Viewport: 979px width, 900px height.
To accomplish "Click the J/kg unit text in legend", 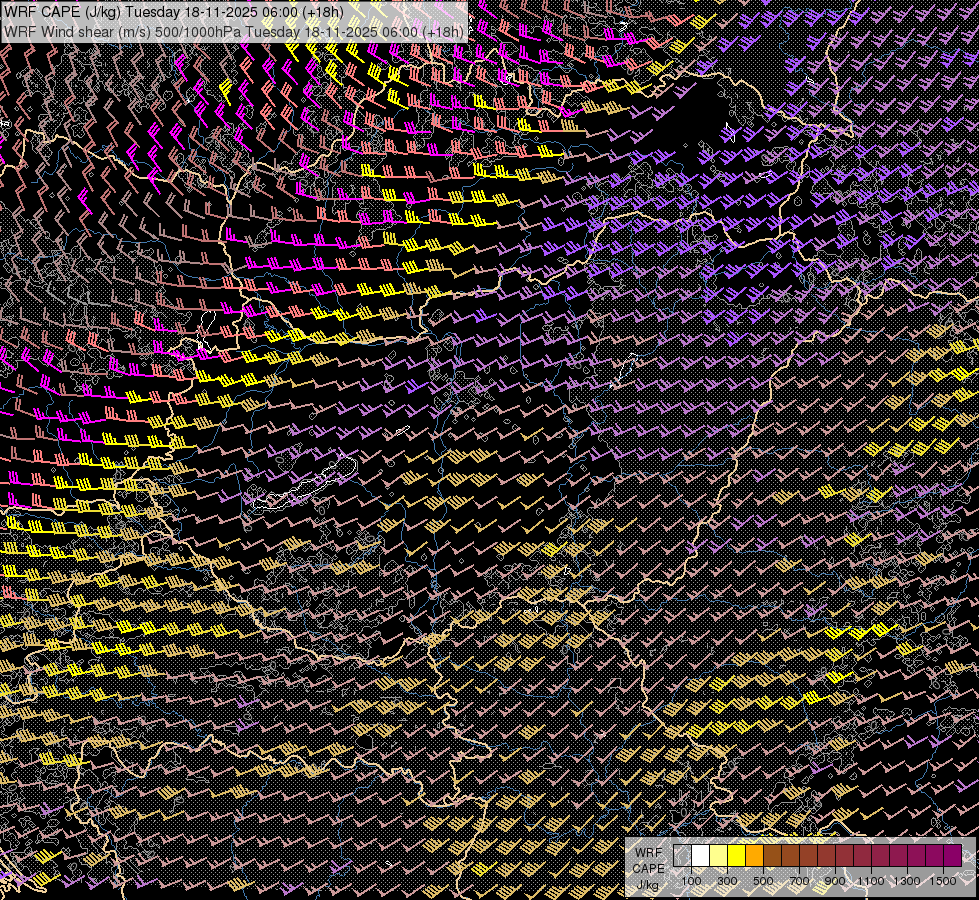I will click(648, 885).
